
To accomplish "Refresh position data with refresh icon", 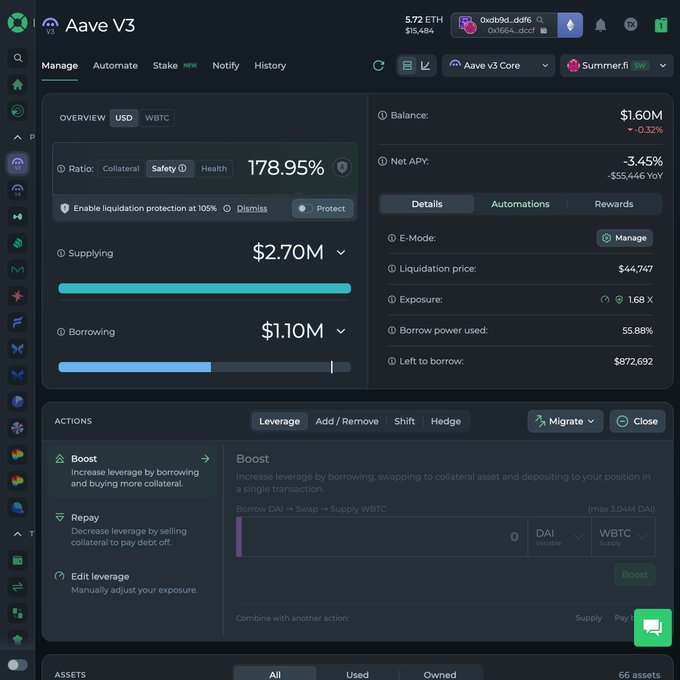I will pos(378,65).
